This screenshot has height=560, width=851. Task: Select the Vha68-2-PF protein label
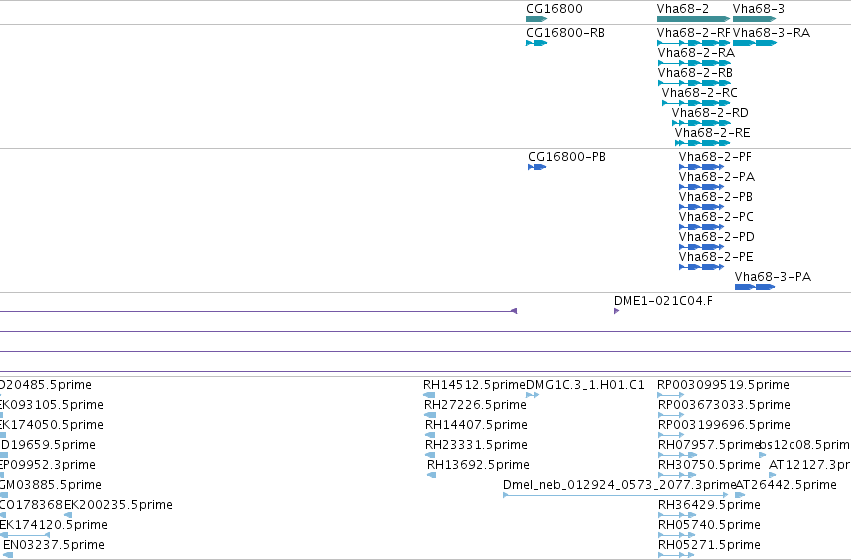tap(715, 157)
